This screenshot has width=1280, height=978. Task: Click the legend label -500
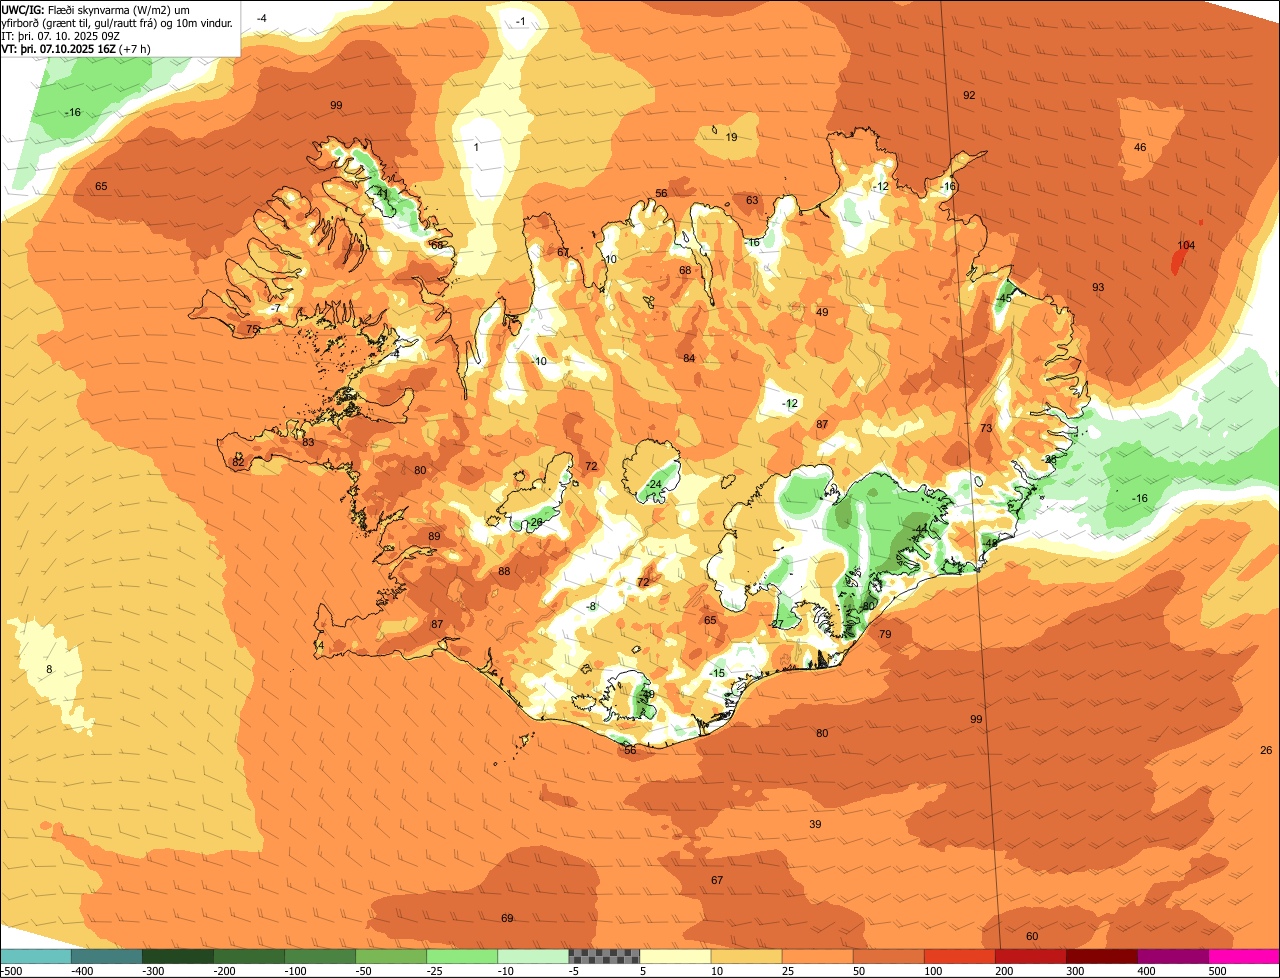[11, 971]
